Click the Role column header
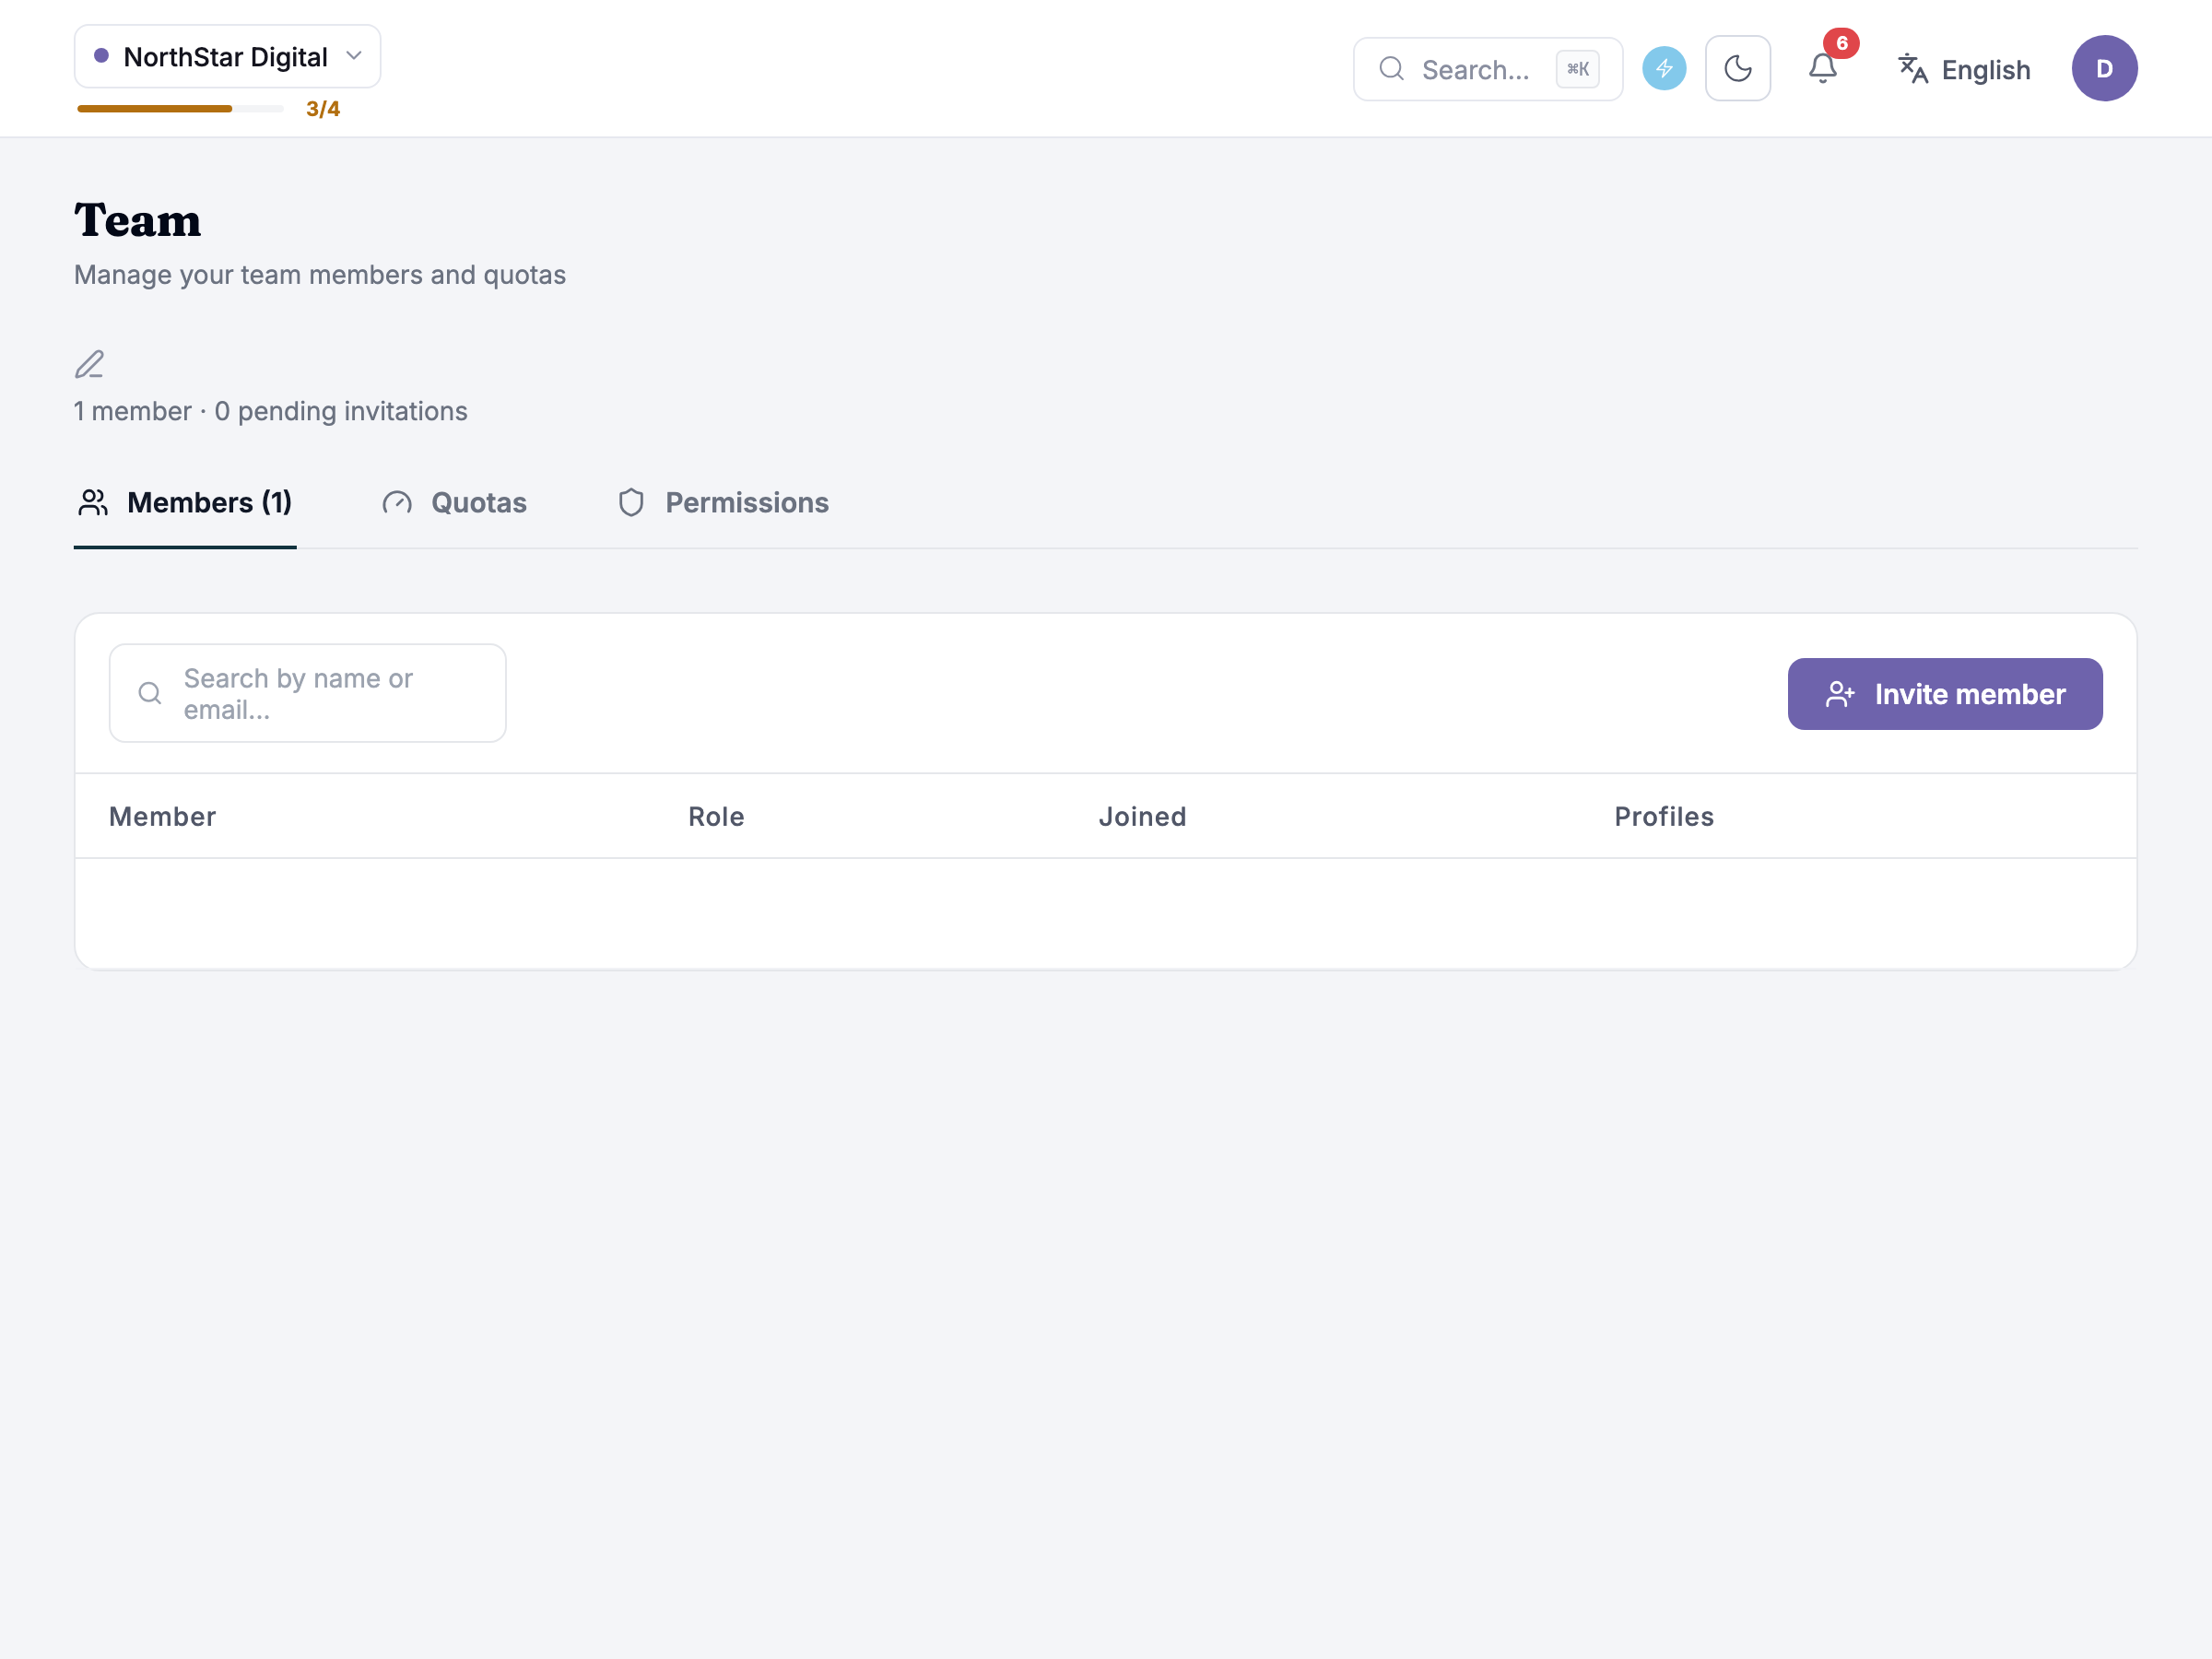2212x1659 pixels. tap(716, 817)
